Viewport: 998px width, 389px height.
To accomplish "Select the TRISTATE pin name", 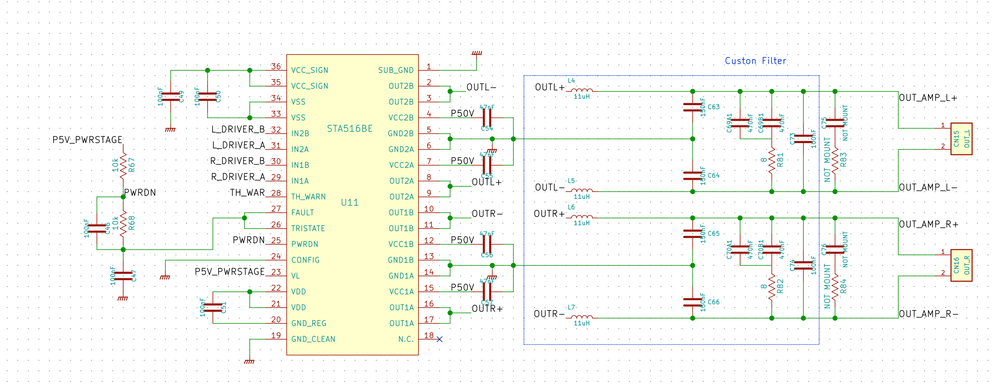I will [308, 228].
